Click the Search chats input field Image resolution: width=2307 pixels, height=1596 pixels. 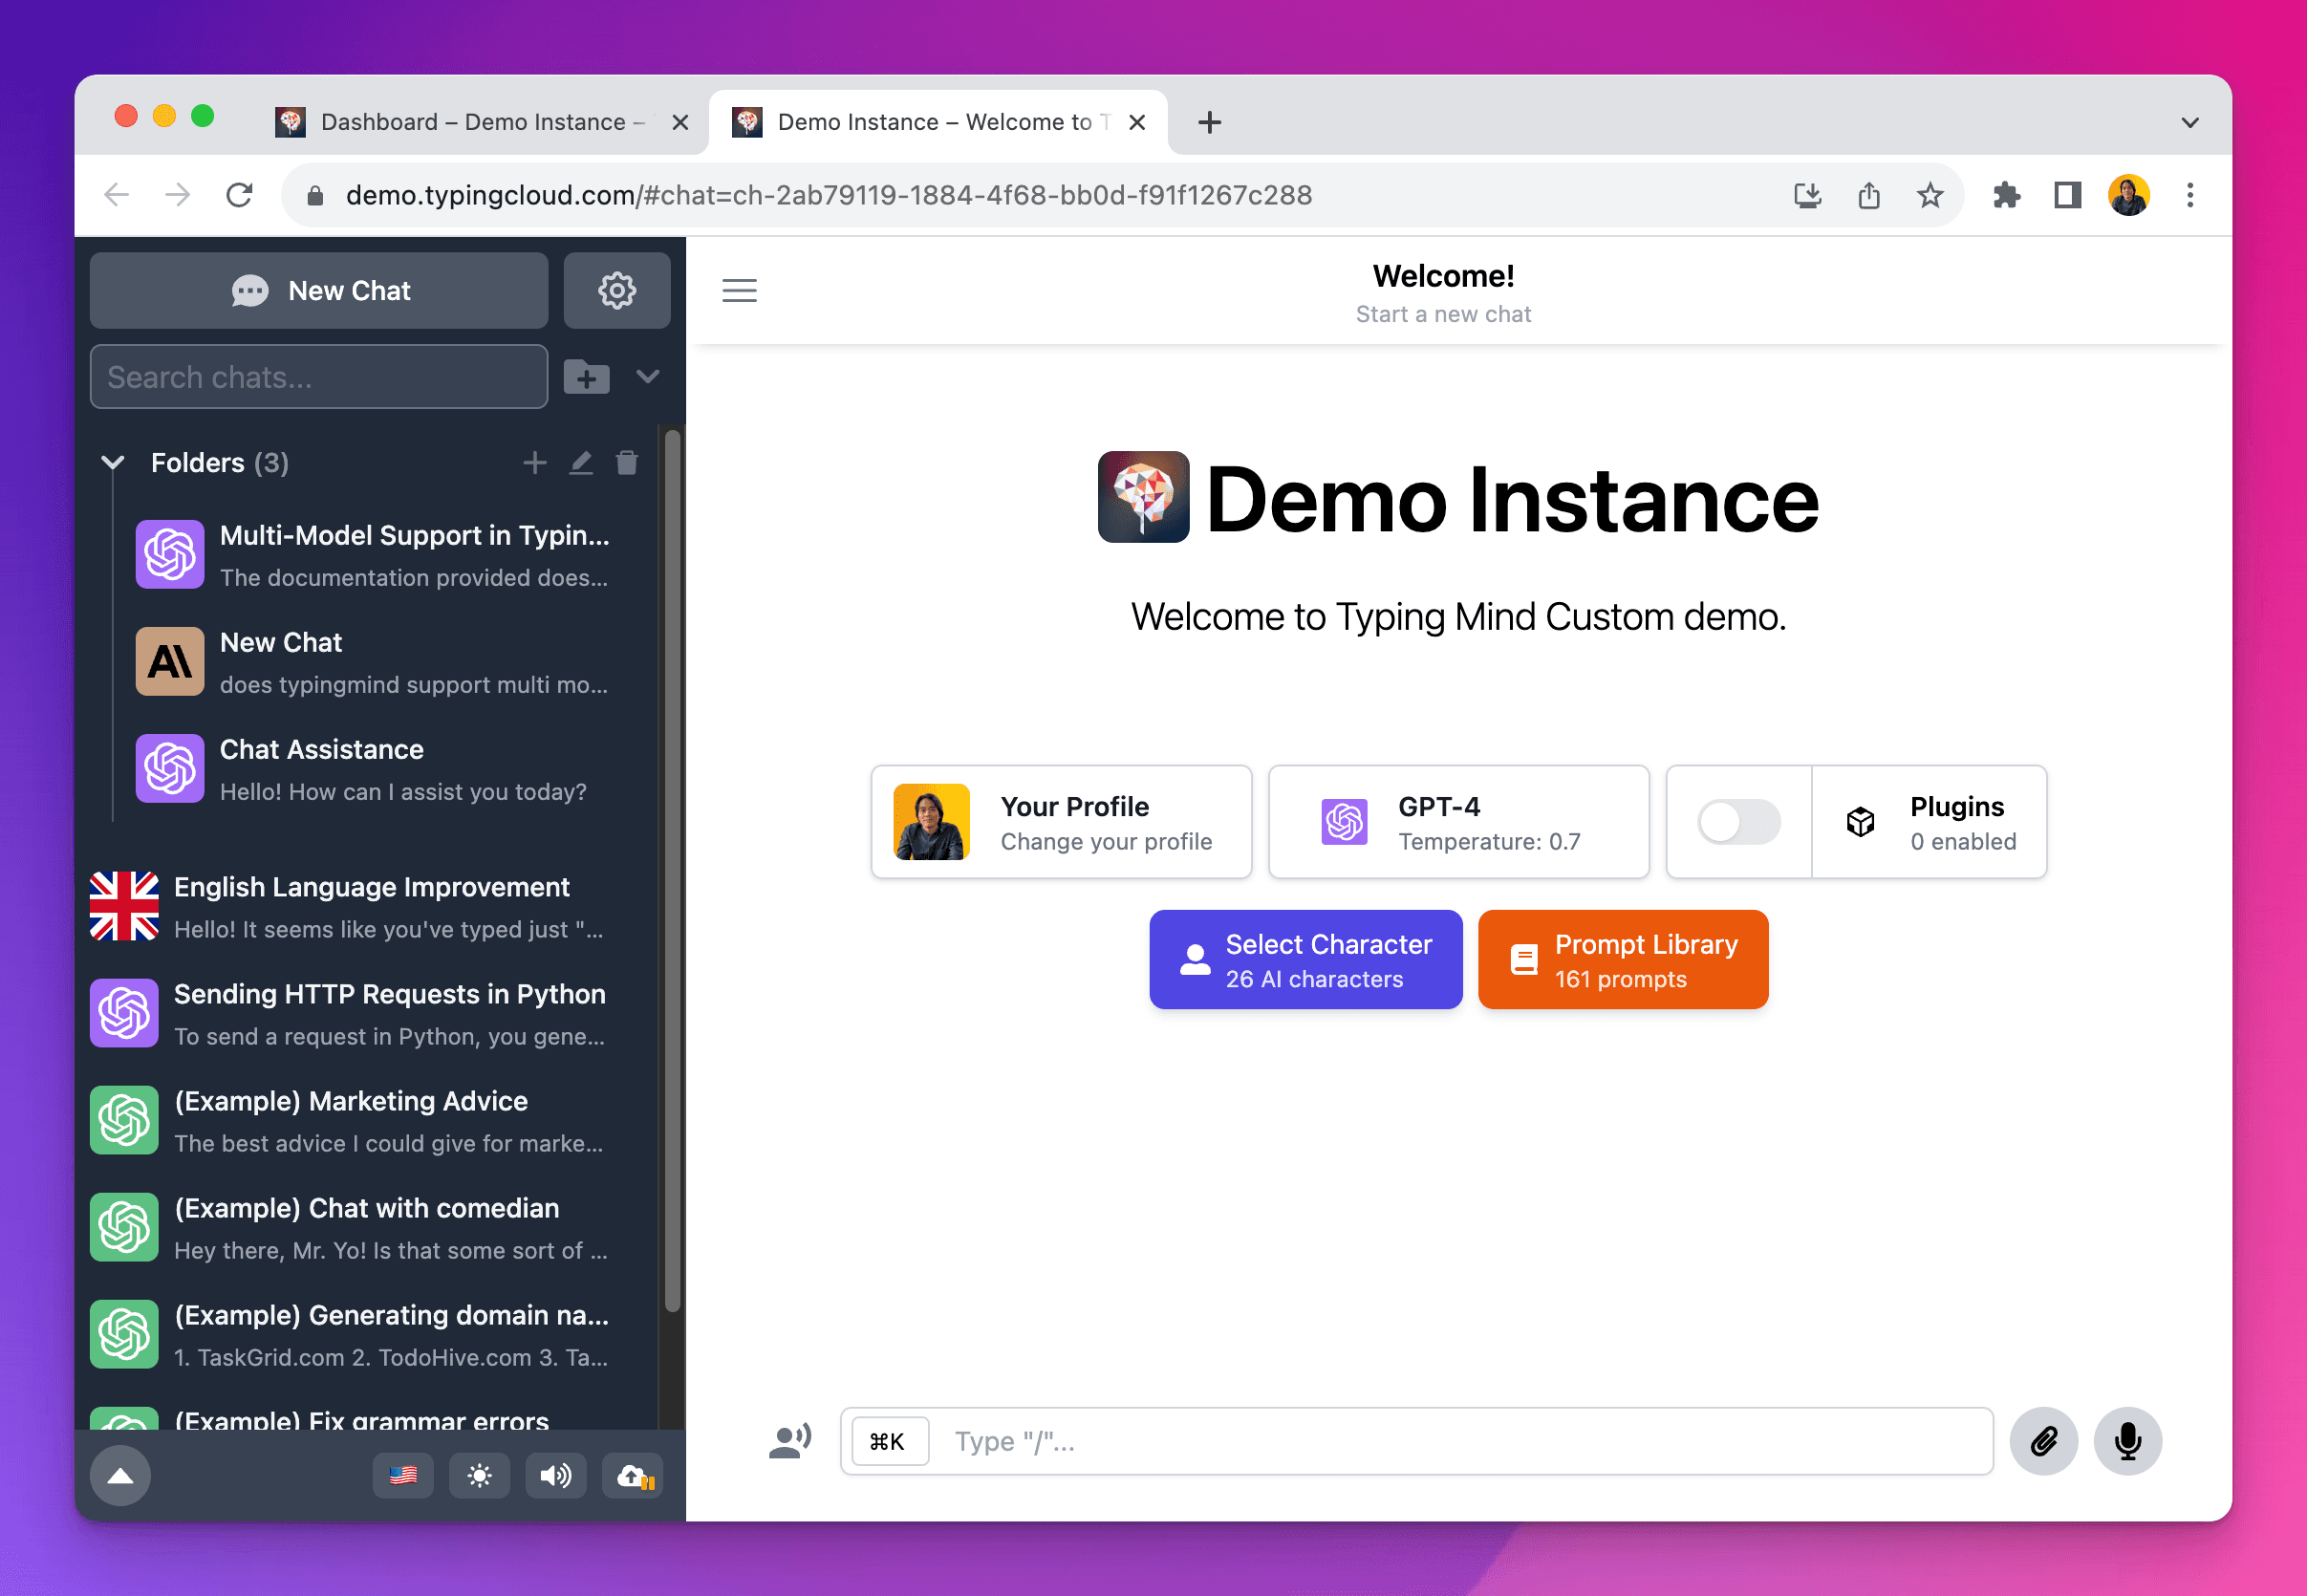point(318,377)
